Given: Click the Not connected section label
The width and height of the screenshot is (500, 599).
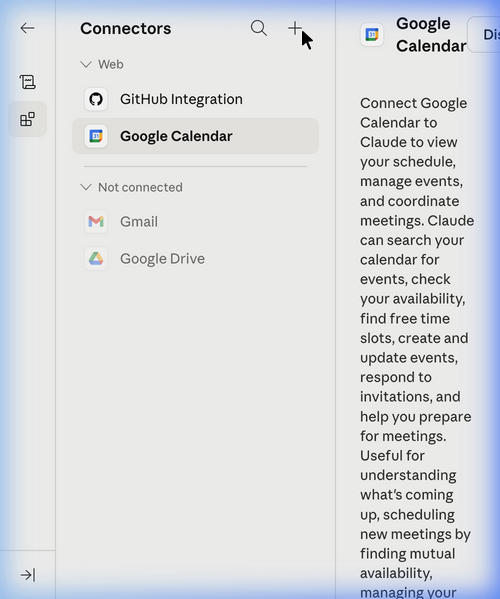Looking at the screenshot, I should 140,187.
